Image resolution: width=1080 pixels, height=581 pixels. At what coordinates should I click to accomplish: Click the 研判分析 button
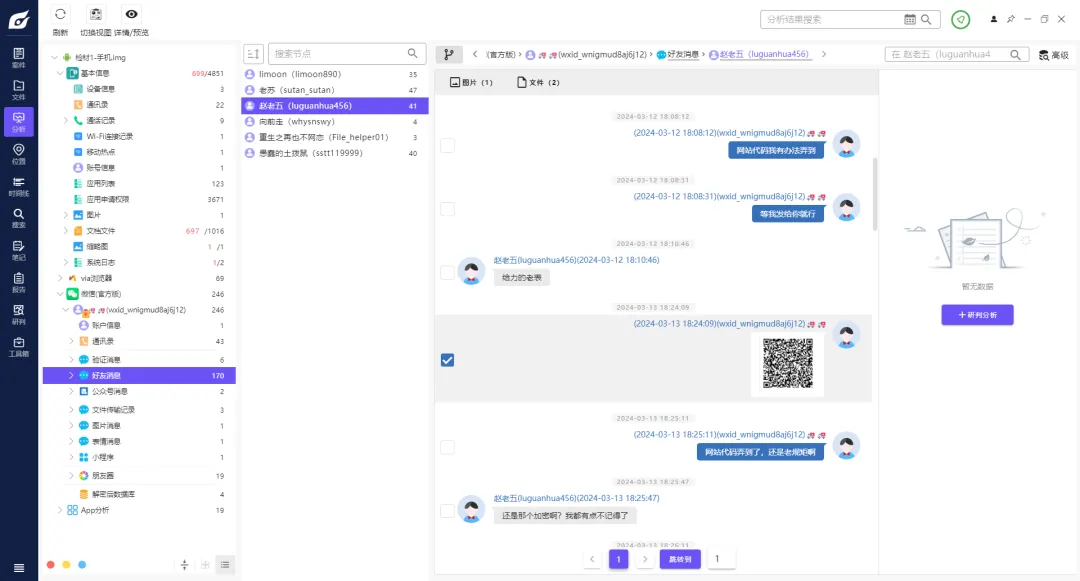pyautogui.click(x=977, y=315)
